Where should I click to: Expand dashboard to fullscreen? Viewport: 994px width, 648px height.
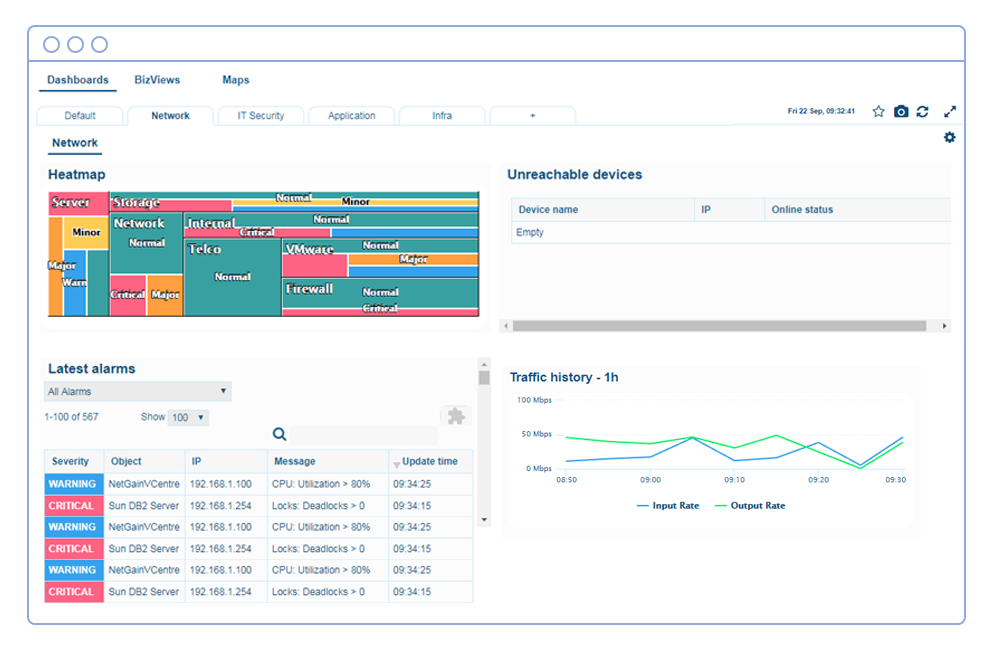coord(950,111)
